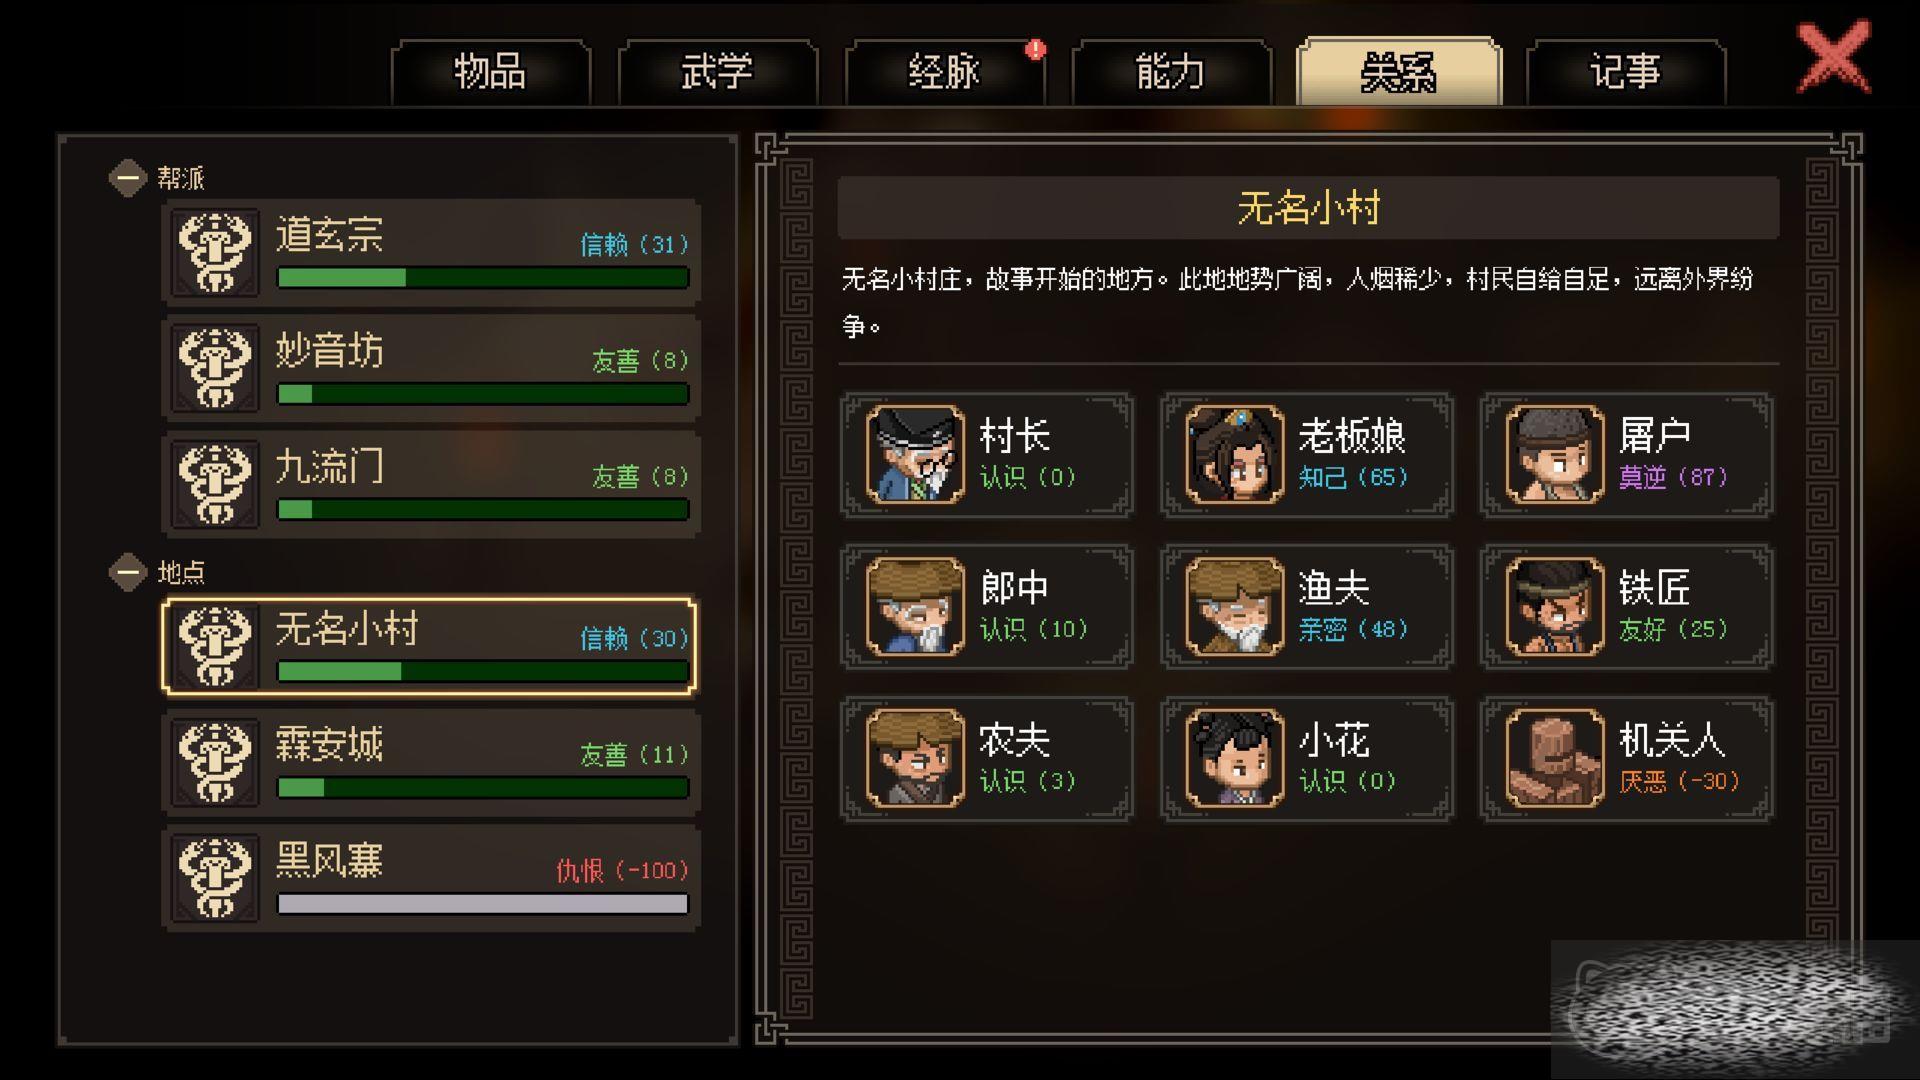1920x1080 pixels.
Task: Select the 老板娘 portrait icon
Action: pos(1235,454)
